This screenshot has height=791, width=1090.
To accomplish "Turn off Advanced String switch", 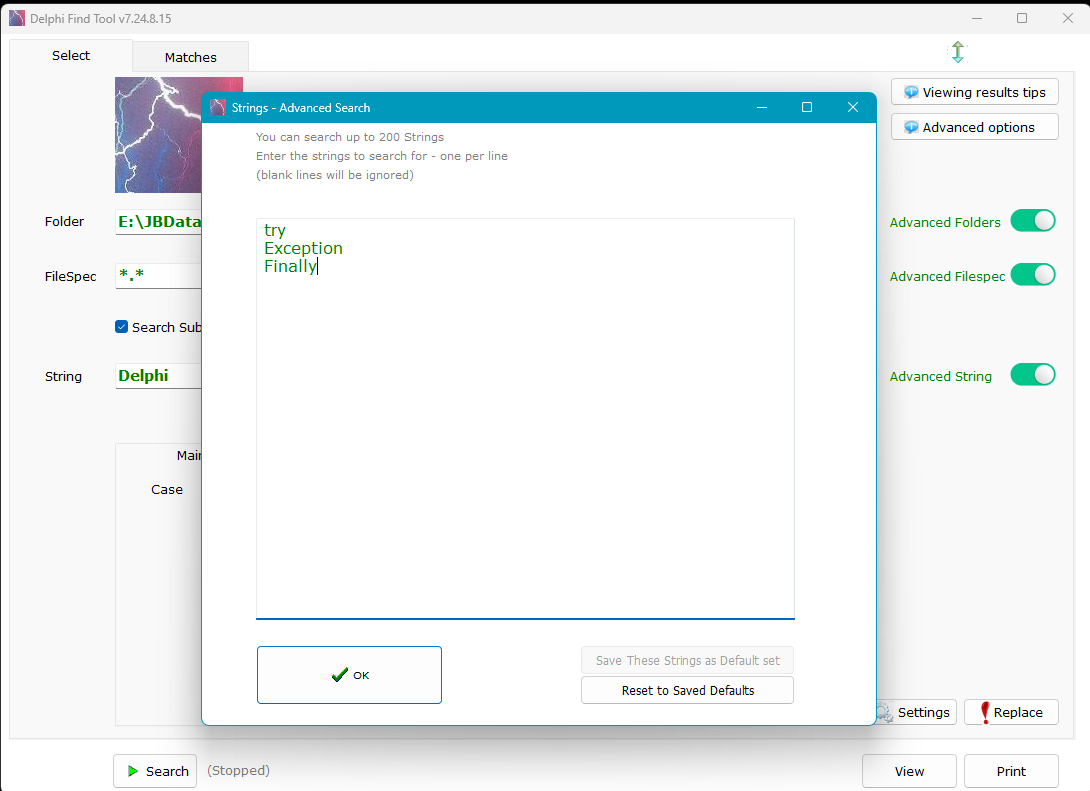I will [1032, 375].
